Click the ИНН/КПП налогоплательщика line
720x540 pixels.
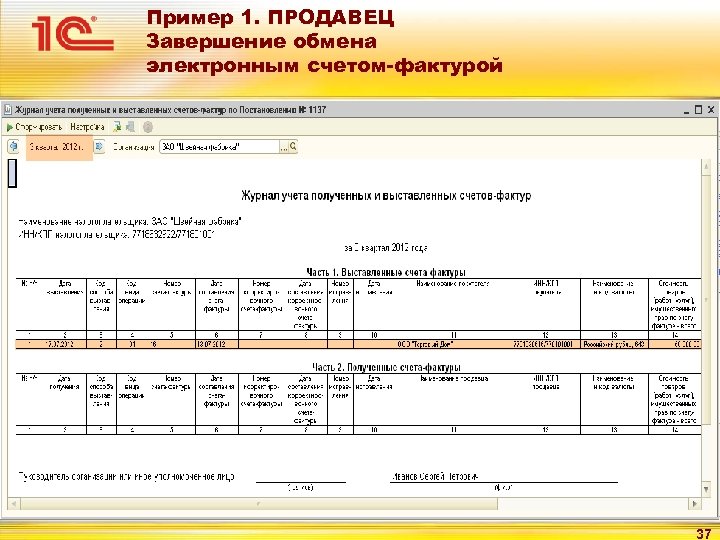117,235
